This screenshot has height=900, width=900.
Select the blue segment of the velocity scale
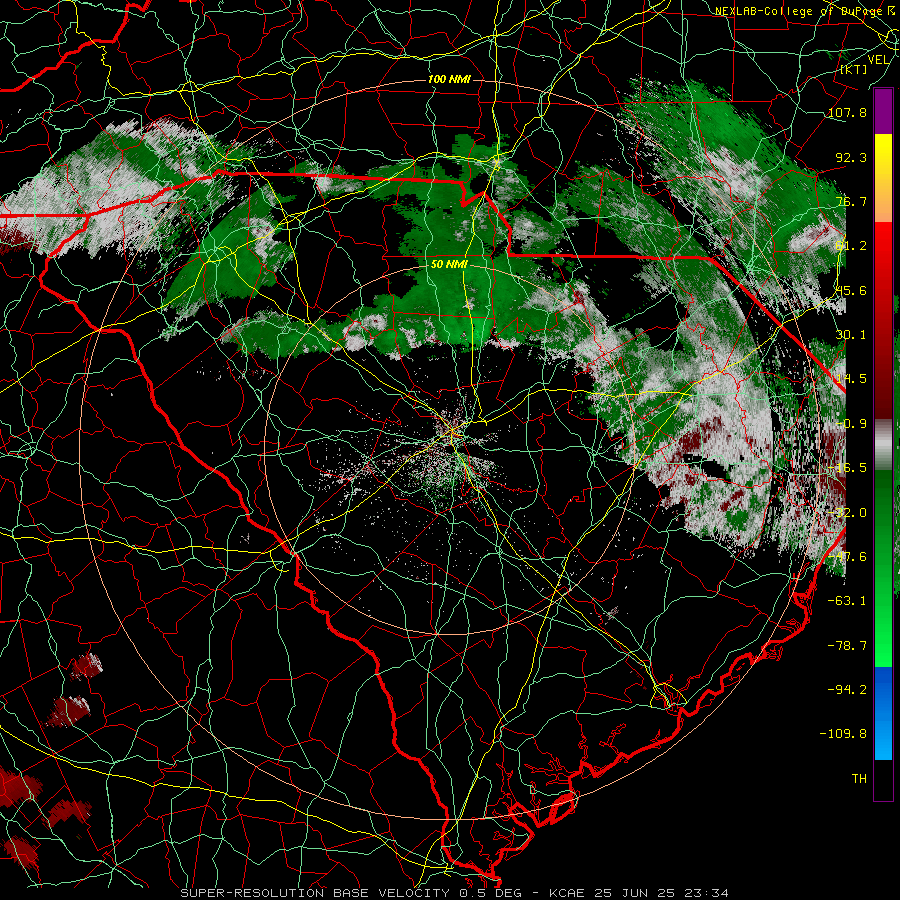tap(883, 713)
